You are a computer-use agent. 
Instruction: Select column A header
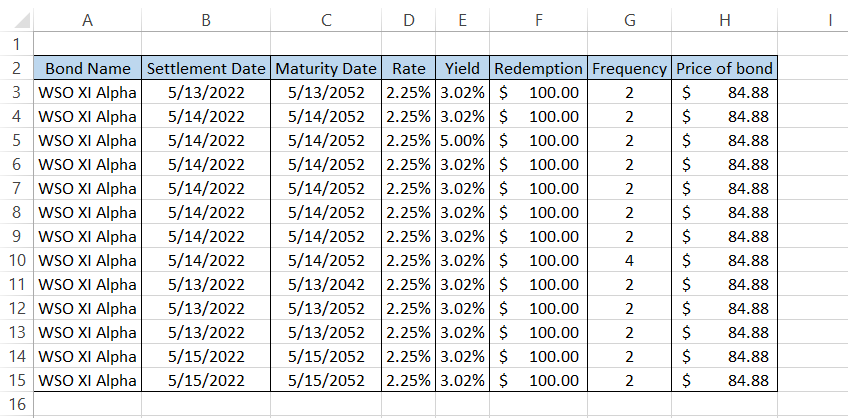pos(88,20)
